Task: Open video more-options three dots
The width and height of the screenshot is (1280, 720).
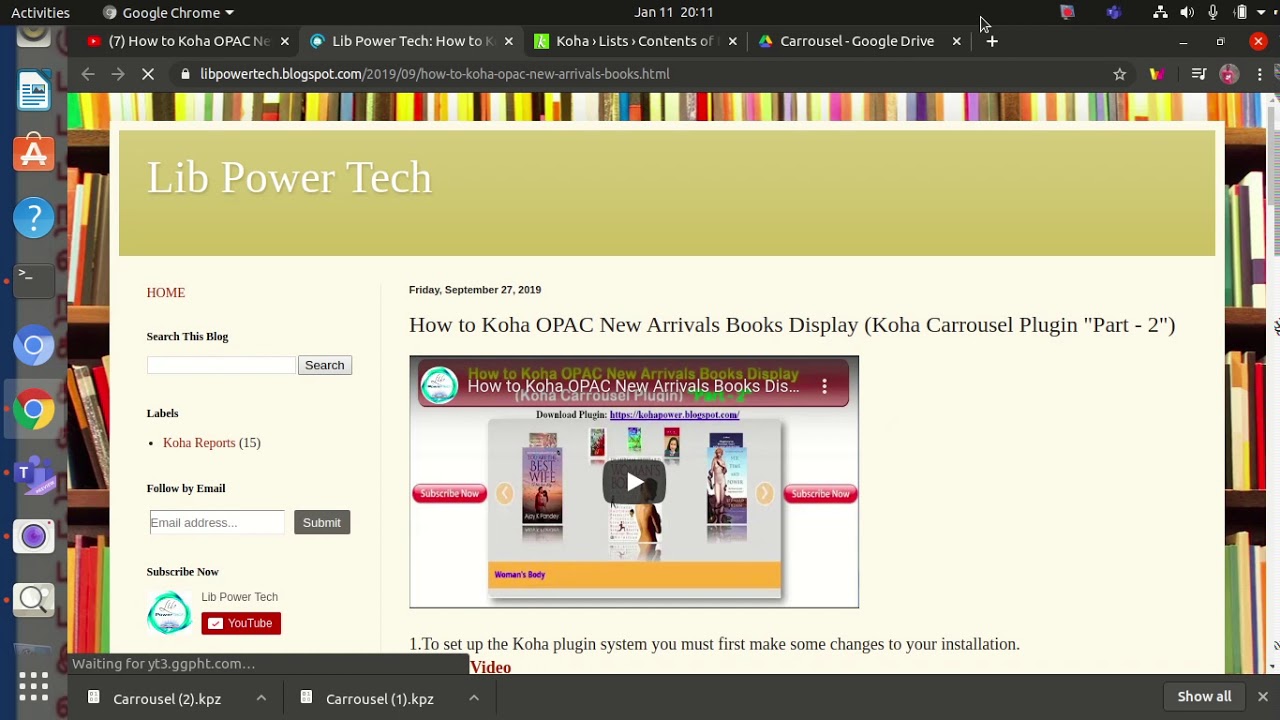Action: tap(824, 386)
